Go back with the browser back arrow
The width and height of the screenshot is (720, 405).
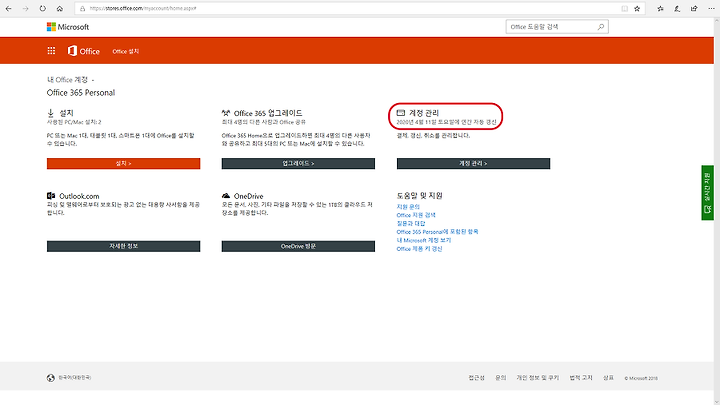tap(8, 8)
